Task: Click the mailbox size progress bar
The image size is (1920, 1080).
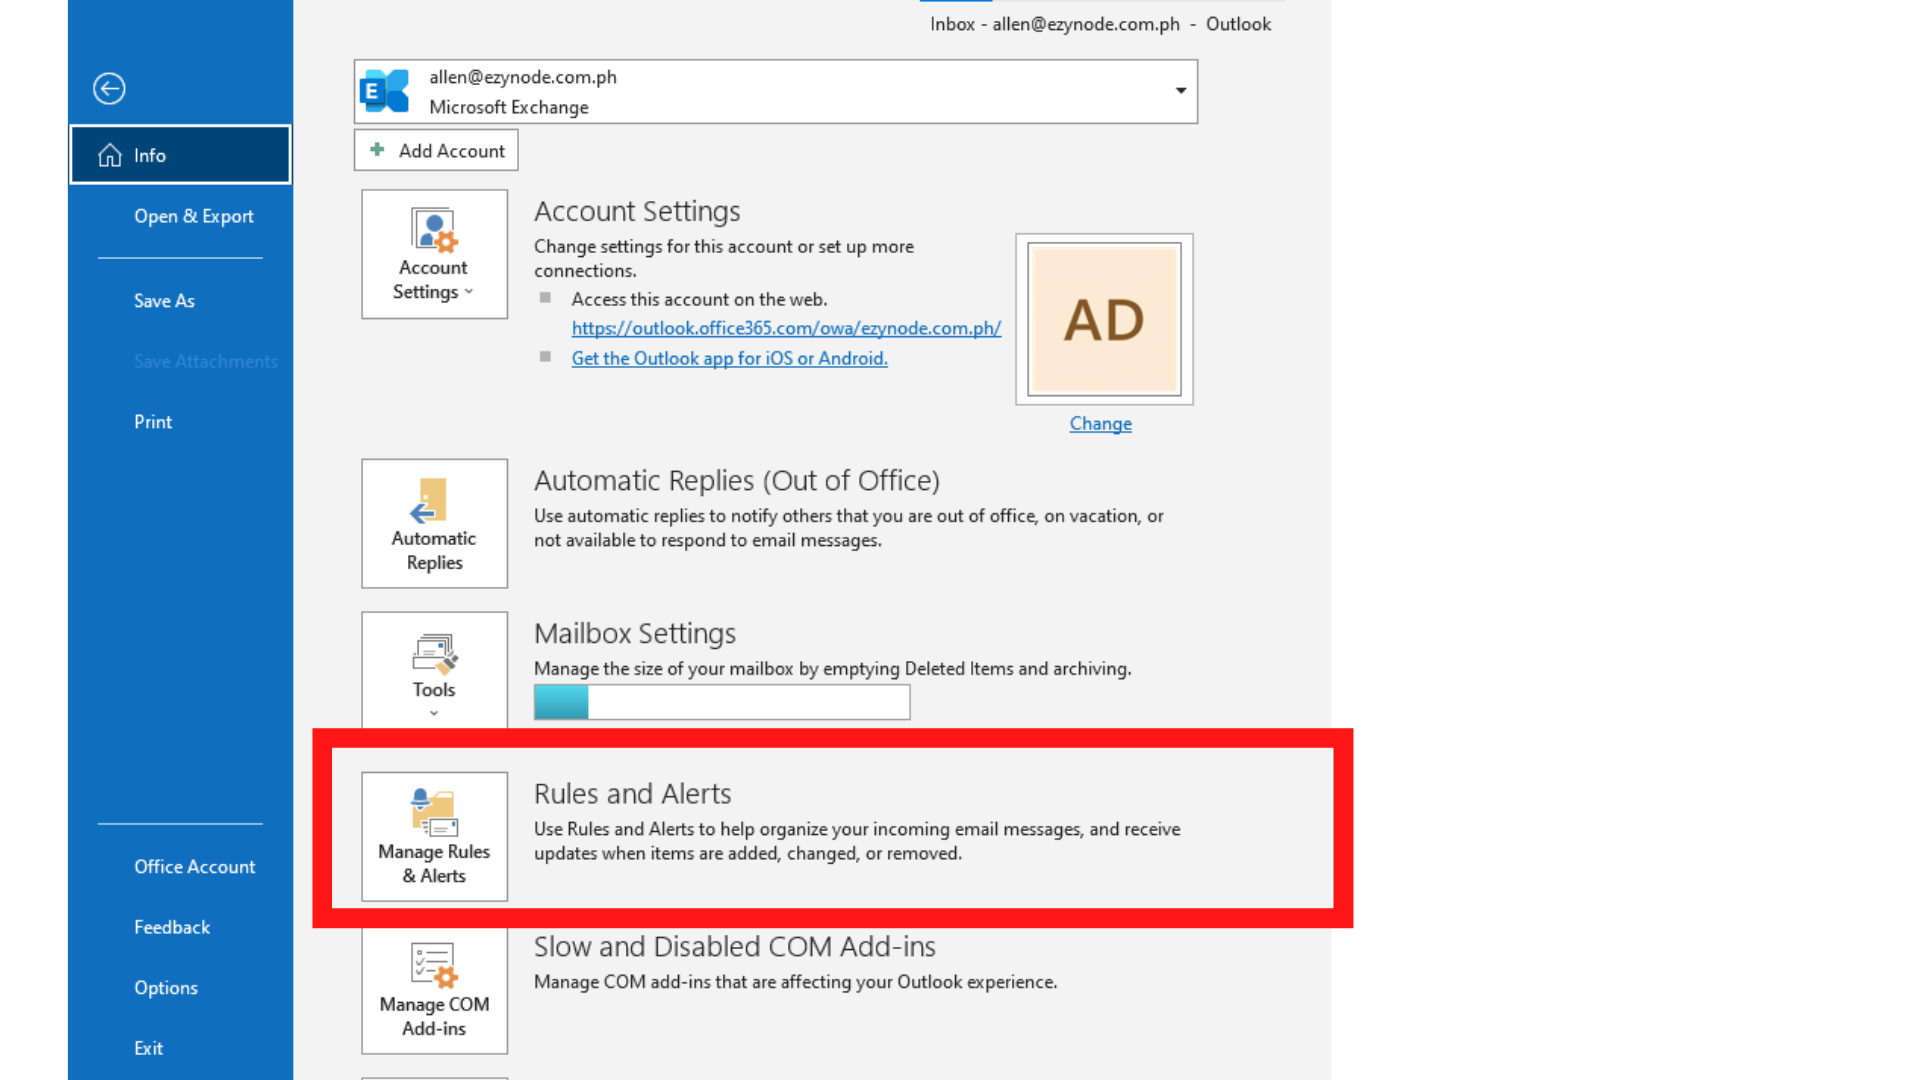Action: [x=721, y=702]
